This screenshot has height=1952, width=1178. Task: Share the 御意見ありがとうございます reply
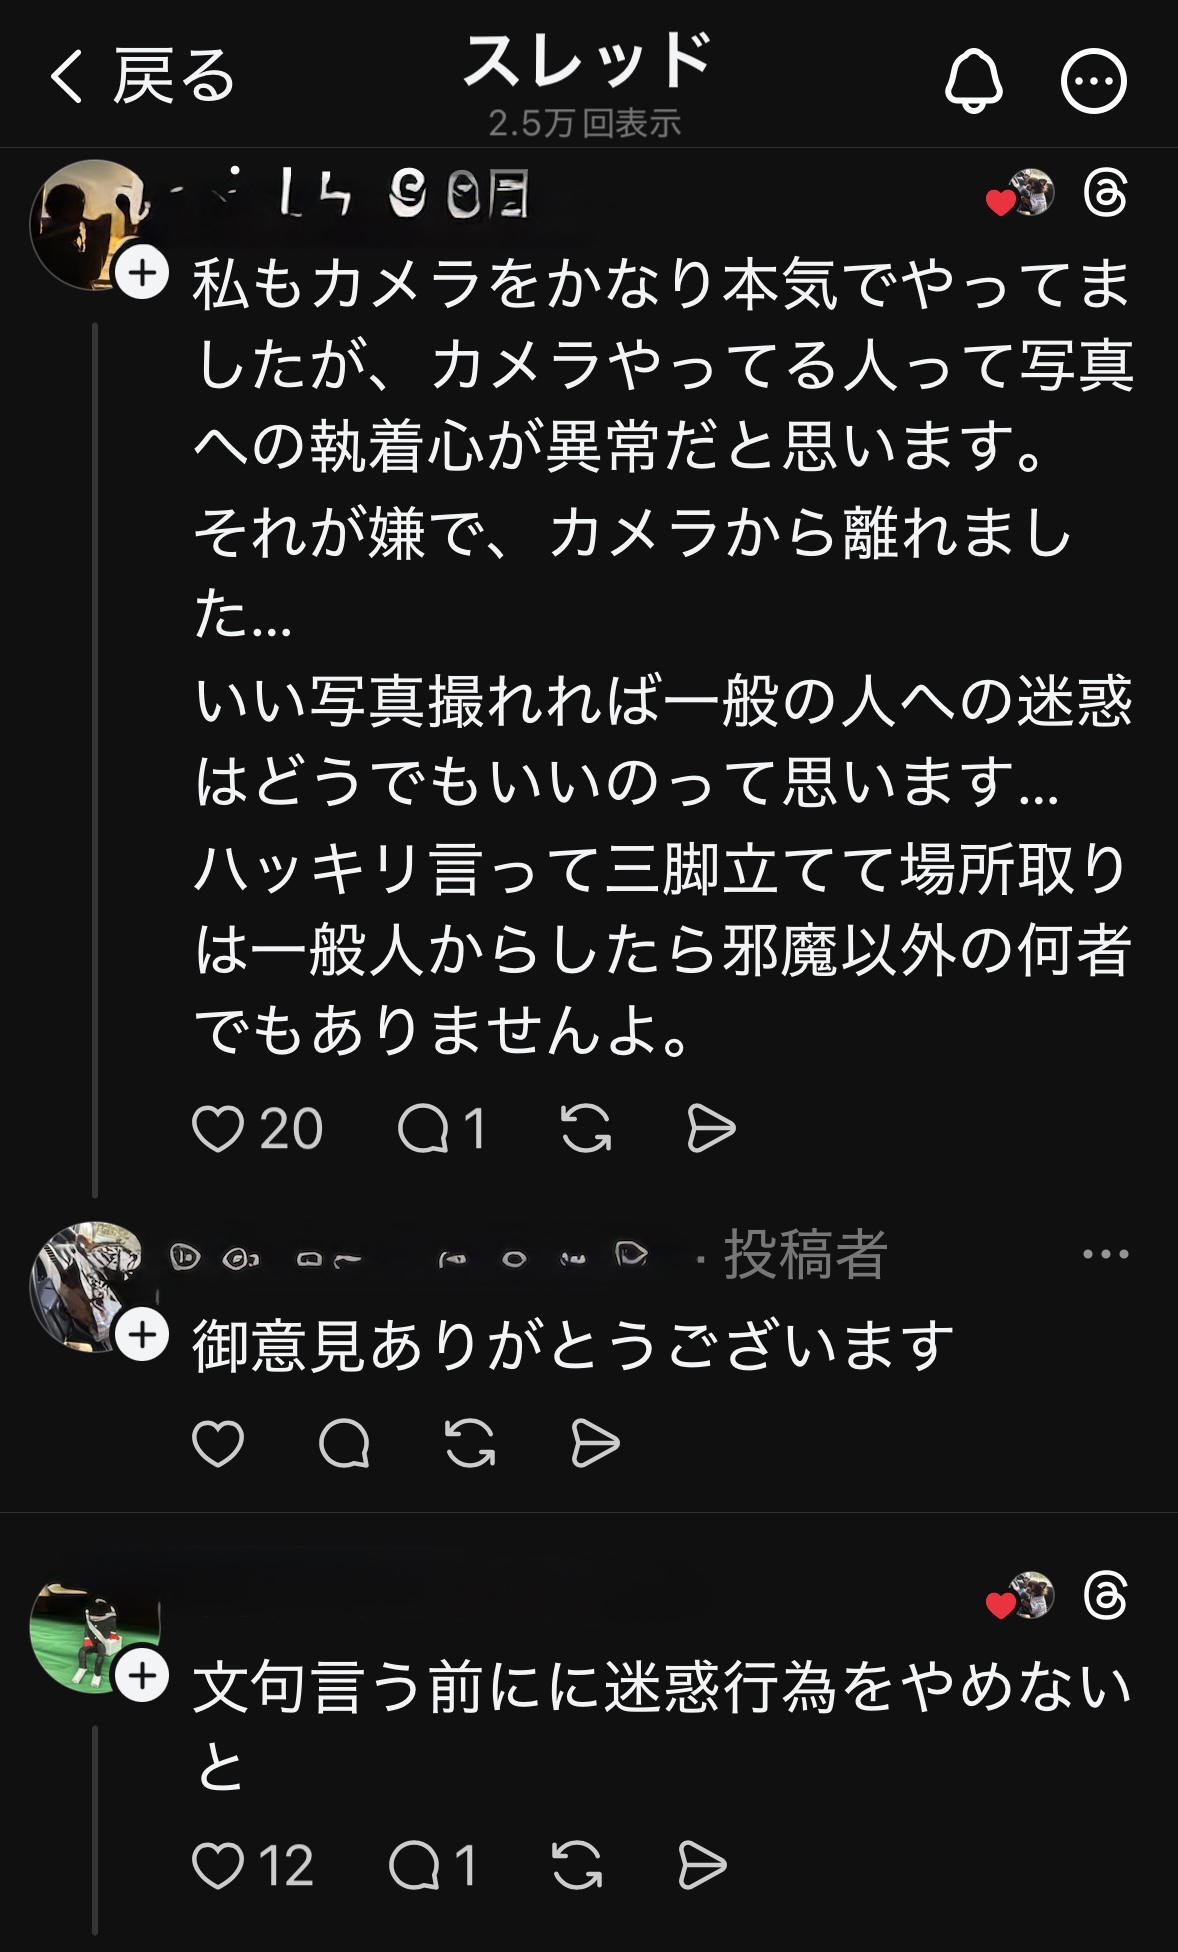[x=596, y=1443]
